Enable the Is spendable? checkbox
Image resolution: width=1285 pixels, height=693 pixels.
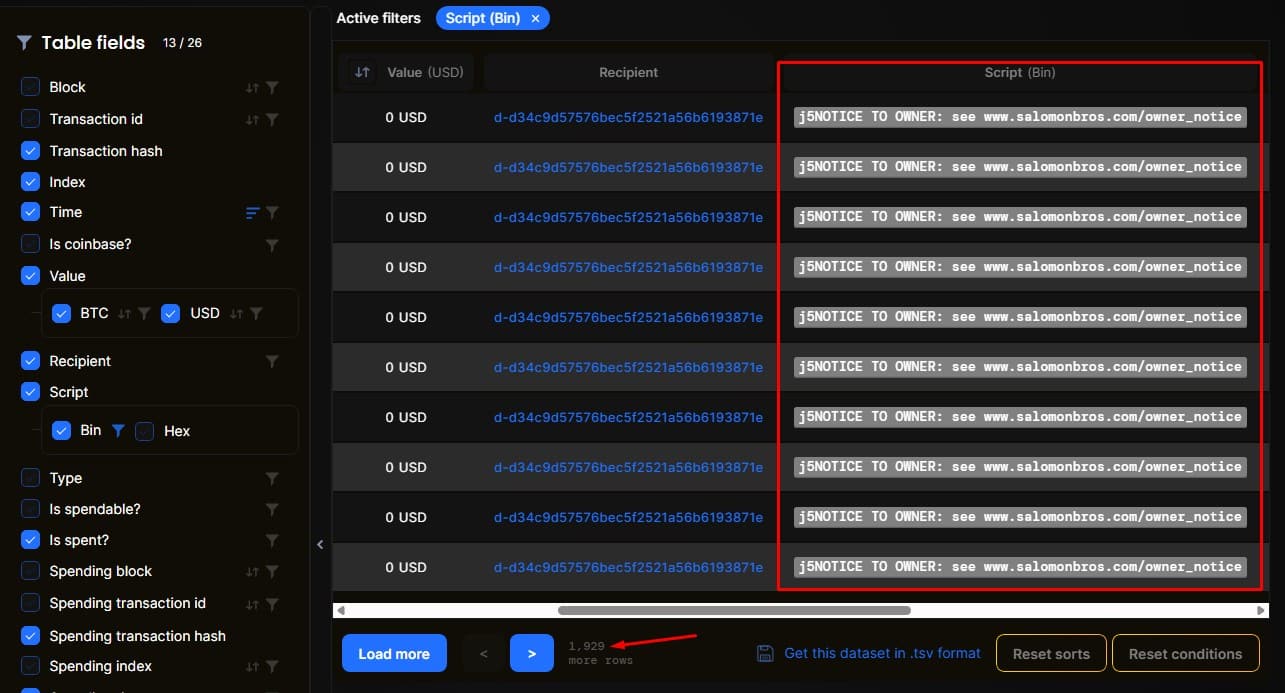tap(30, 509)
